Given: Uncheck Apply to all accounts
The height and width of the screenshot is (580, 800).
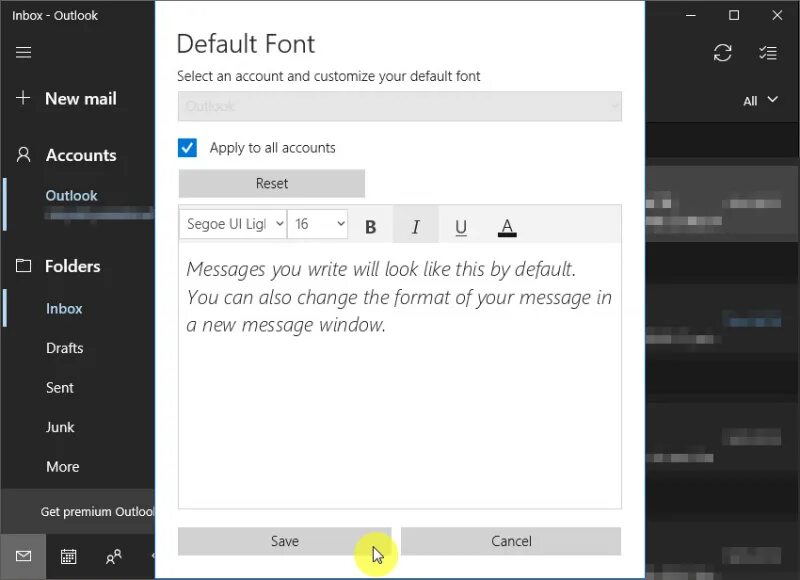Looking at the screenshot, I should coord(187,148).
